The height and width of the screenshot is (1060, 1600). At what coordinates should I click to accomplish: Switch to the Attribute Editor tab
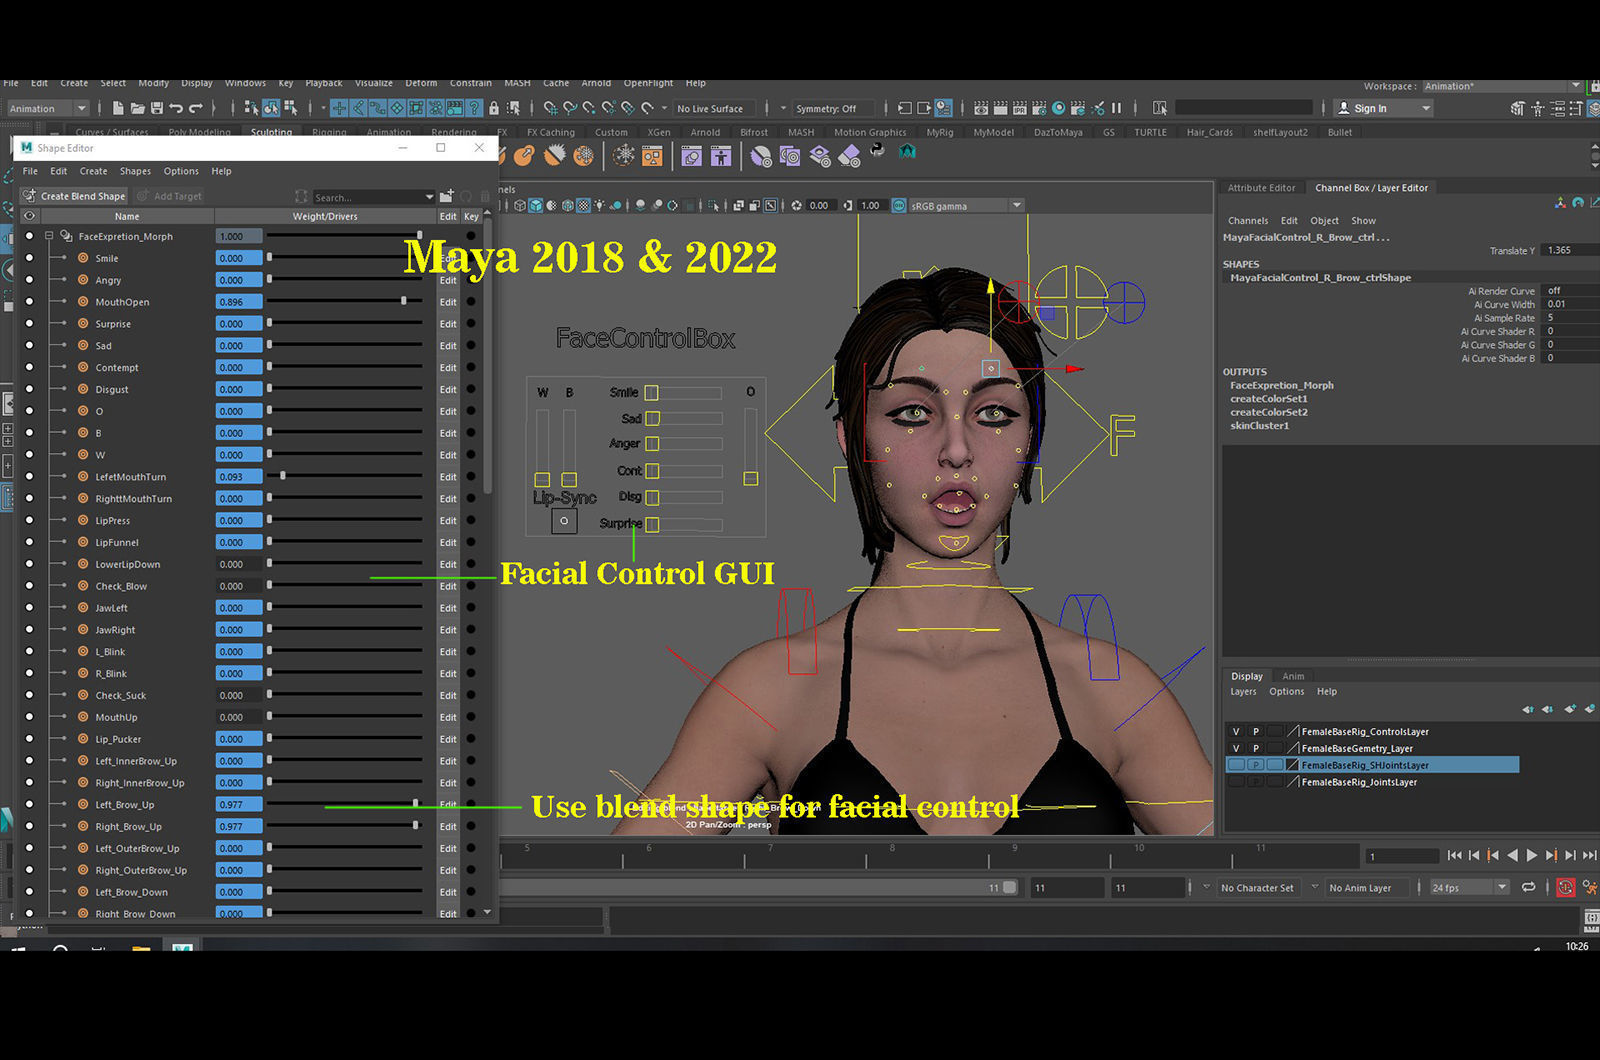[1261, 188]
